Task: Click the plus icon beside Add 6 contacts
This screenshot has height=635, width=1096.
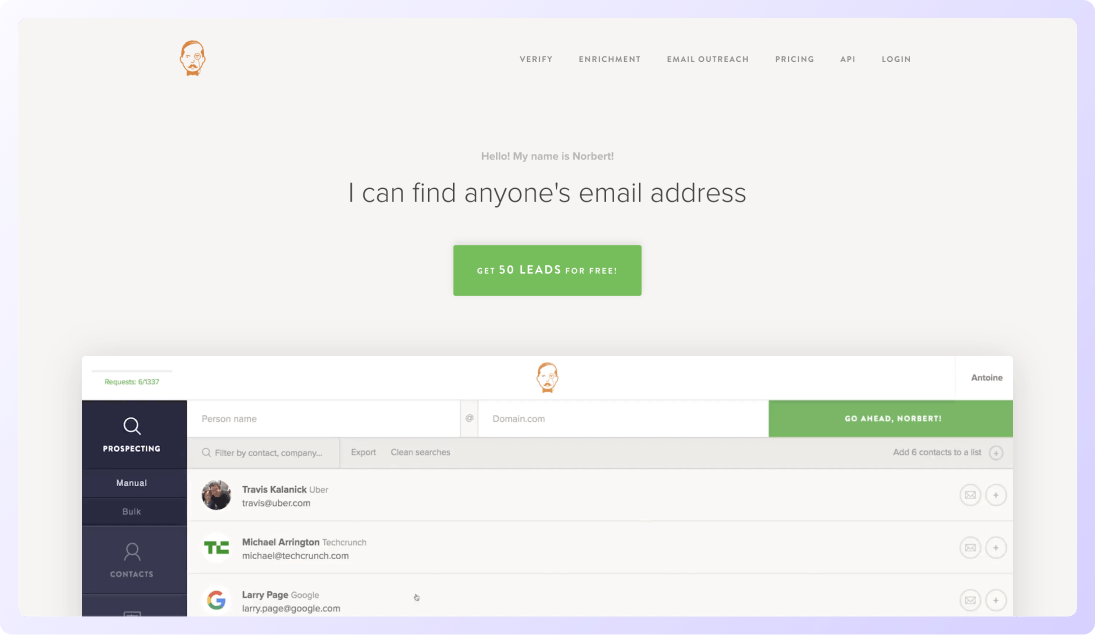Action: pyautogui.click(x=996, y=453)
